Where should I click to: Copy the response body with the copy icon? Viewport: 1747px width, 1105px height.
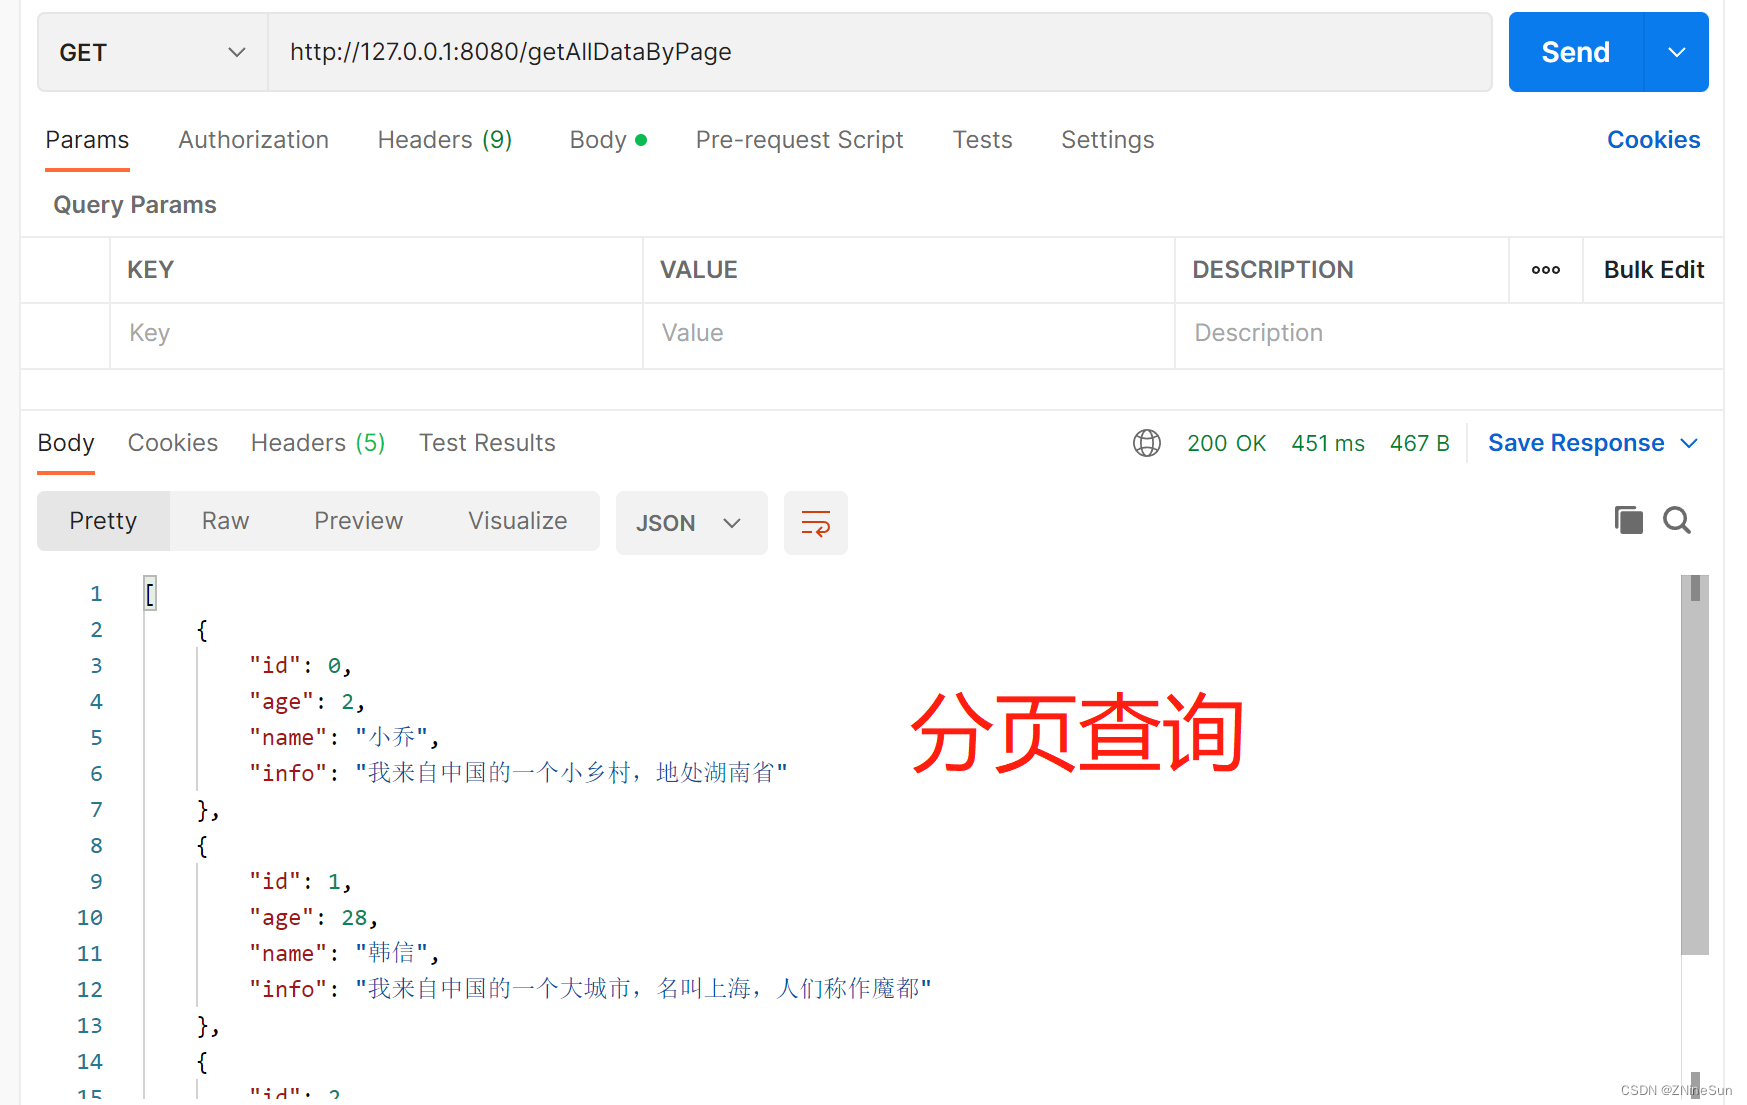[1628, 520]
